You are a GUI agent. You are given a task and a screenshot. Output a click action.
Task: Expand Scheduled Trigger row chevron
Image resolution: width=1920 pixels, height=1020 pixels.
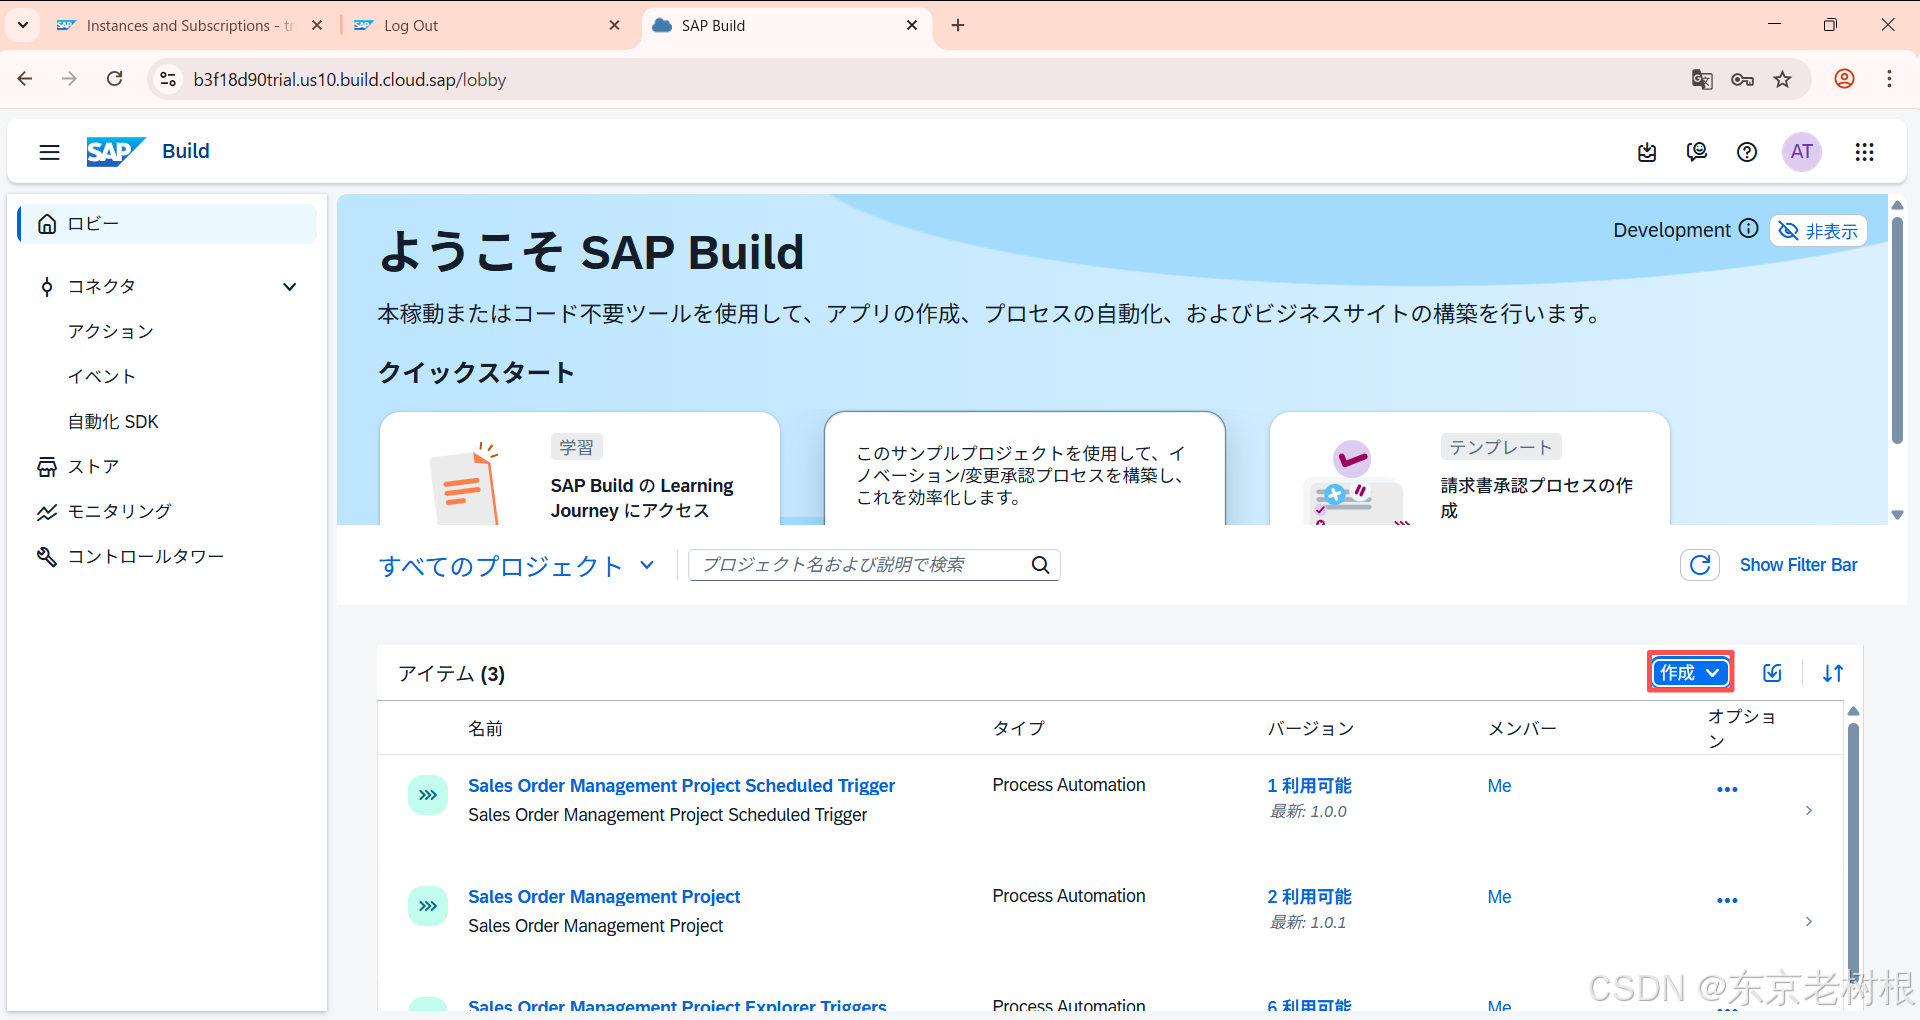point(1808,811)
